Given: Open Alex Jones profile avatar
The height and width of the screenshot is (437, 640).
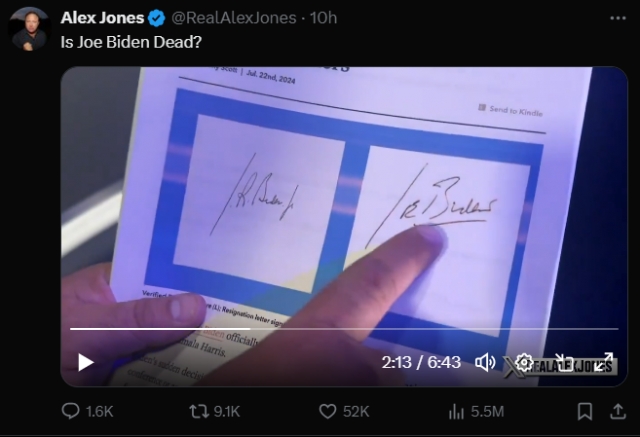Looking at the screenshot, I should [x=29, y=29].
